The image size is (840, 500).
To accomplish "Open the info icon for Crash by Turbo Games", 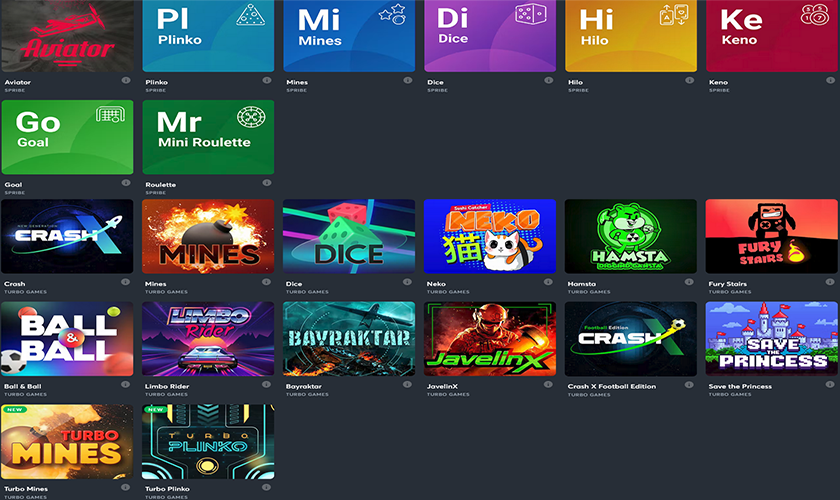I will click(x=125, y=282).
